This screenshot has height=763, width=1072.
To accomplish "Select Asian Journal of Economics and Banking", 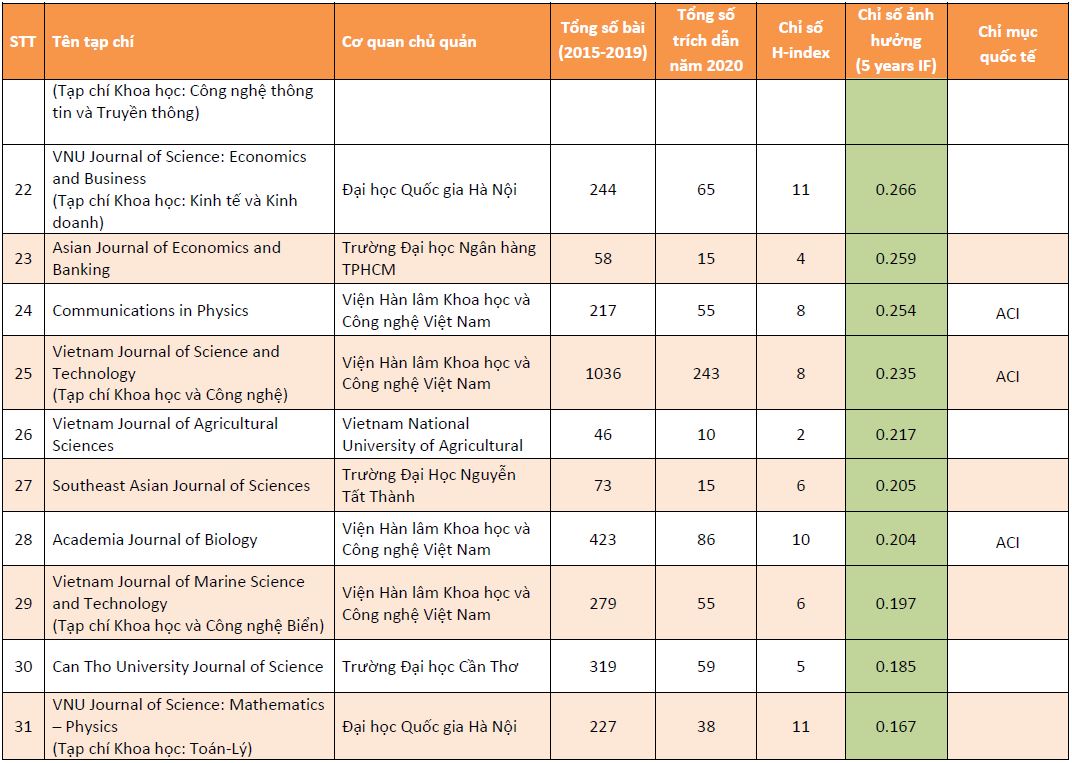I will click(x=189, y=258).
